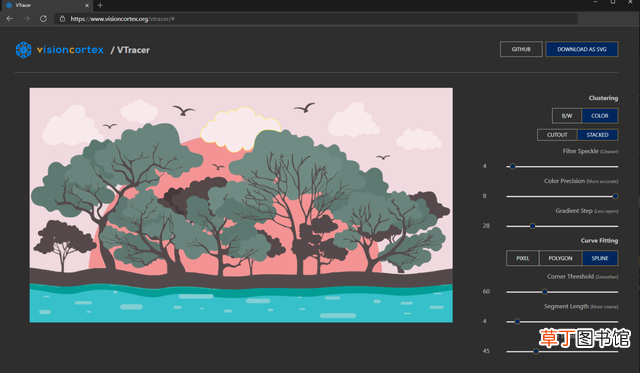Click the Filter Speckle label
The width and height of the screenshot is (640, 373).
590,151
